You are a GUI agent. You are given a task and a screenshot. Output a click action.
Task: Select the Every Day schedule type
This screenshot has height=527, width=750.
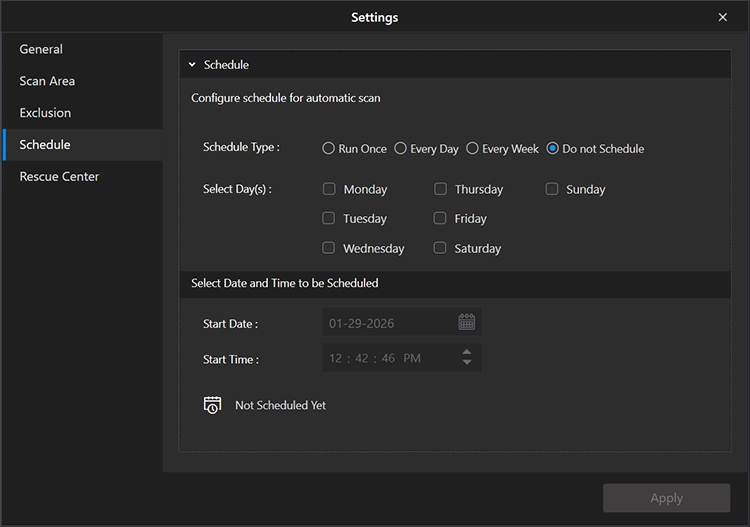coord(400,148)
